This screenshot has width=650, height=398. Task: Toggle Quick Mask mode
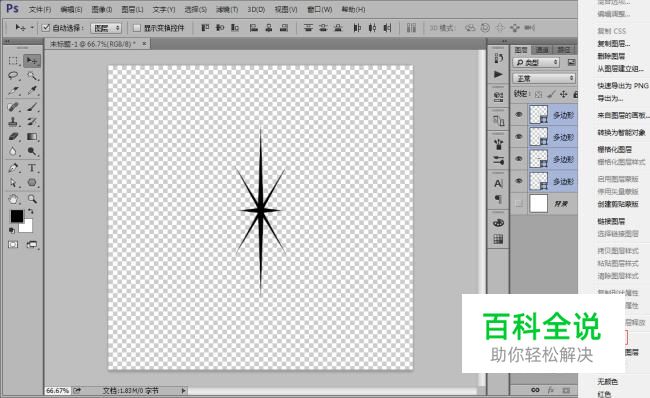point(13,245)
